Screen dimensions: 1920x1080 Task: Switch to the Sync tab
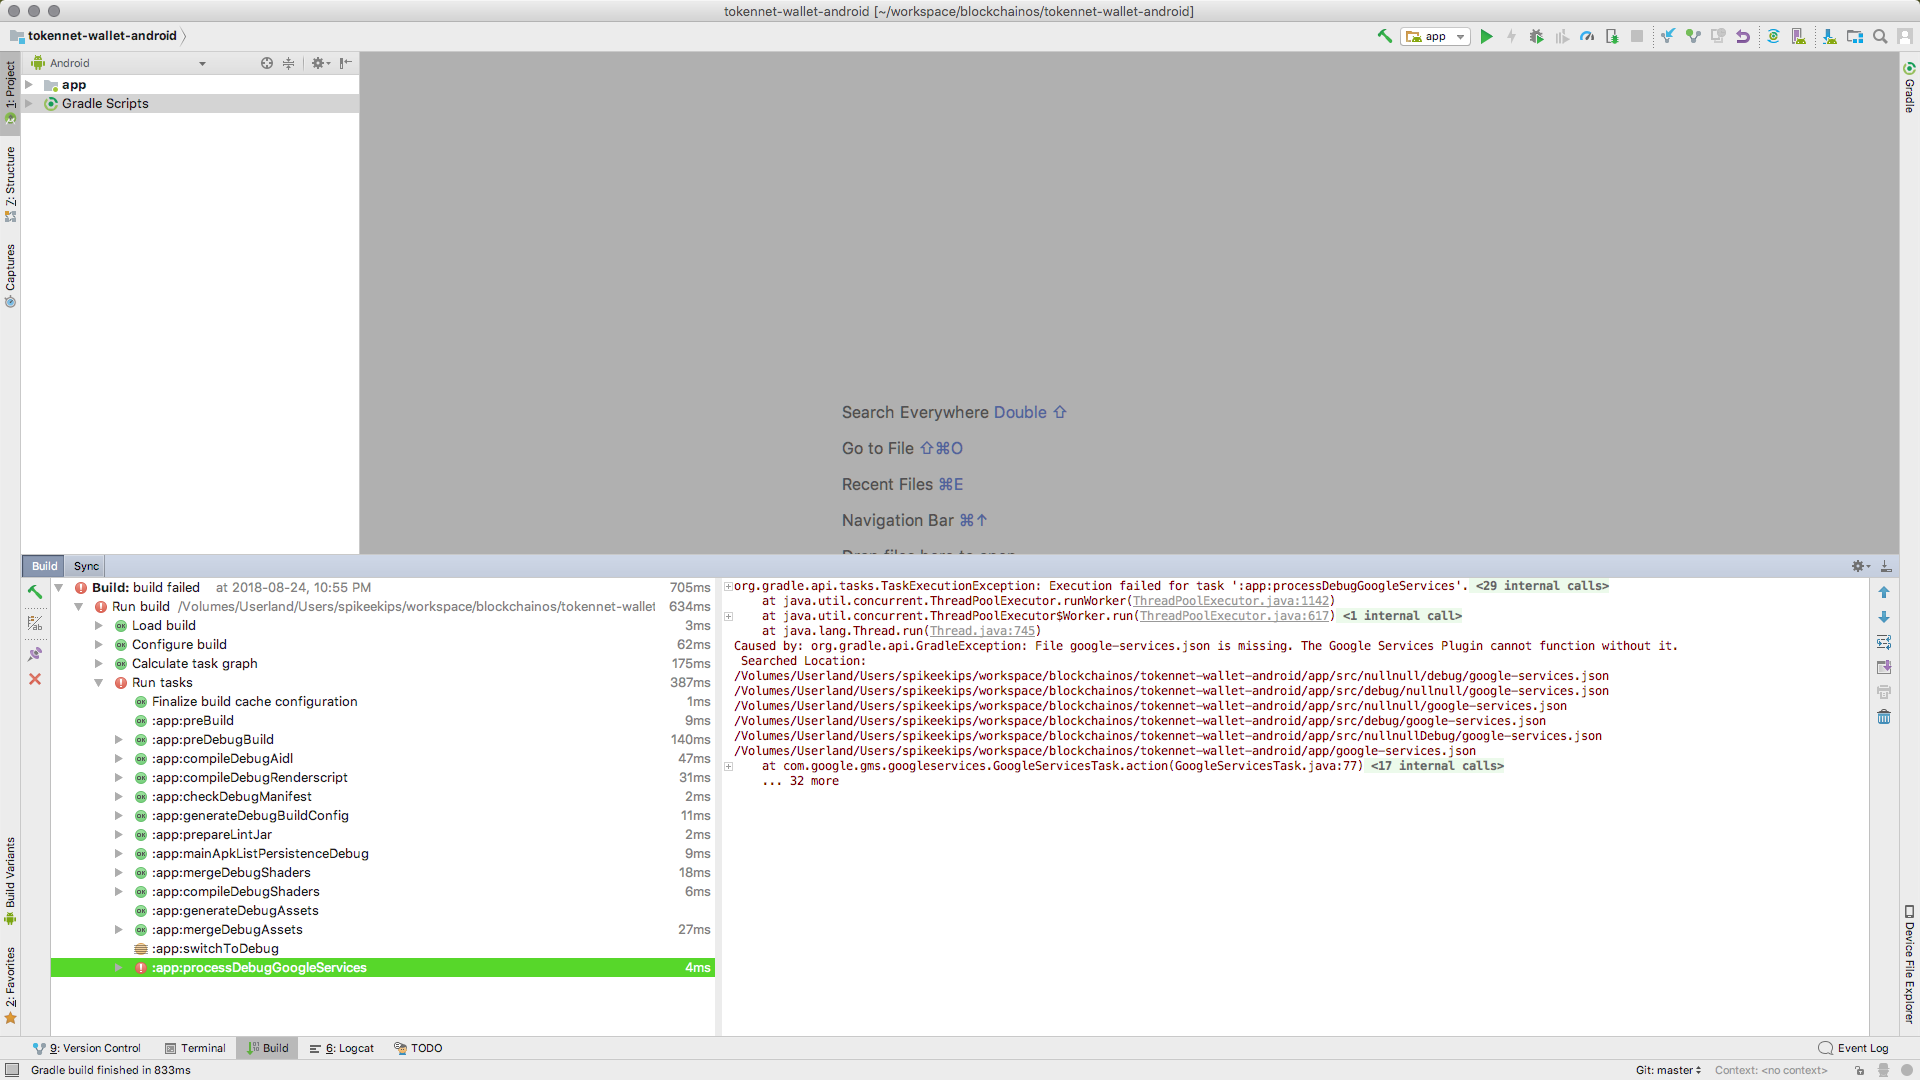tap(85, 566)
